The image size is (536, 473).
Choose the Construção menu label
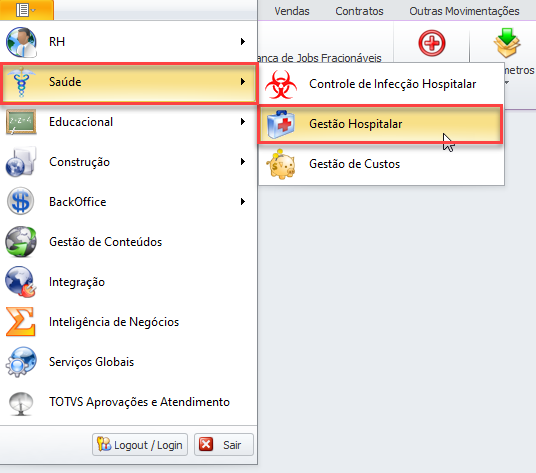(x=79, y=162)
